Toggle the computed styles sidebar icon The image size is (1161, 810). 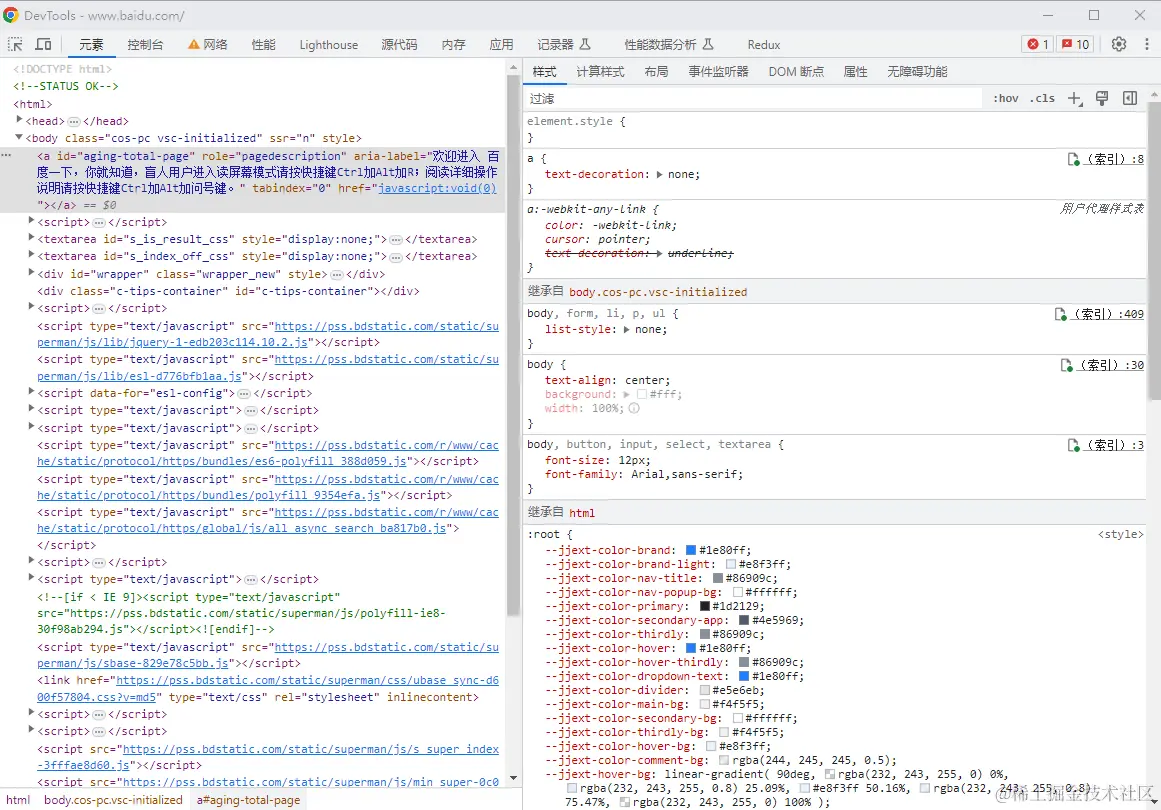pyautogui.click(x=1130, y=98)
